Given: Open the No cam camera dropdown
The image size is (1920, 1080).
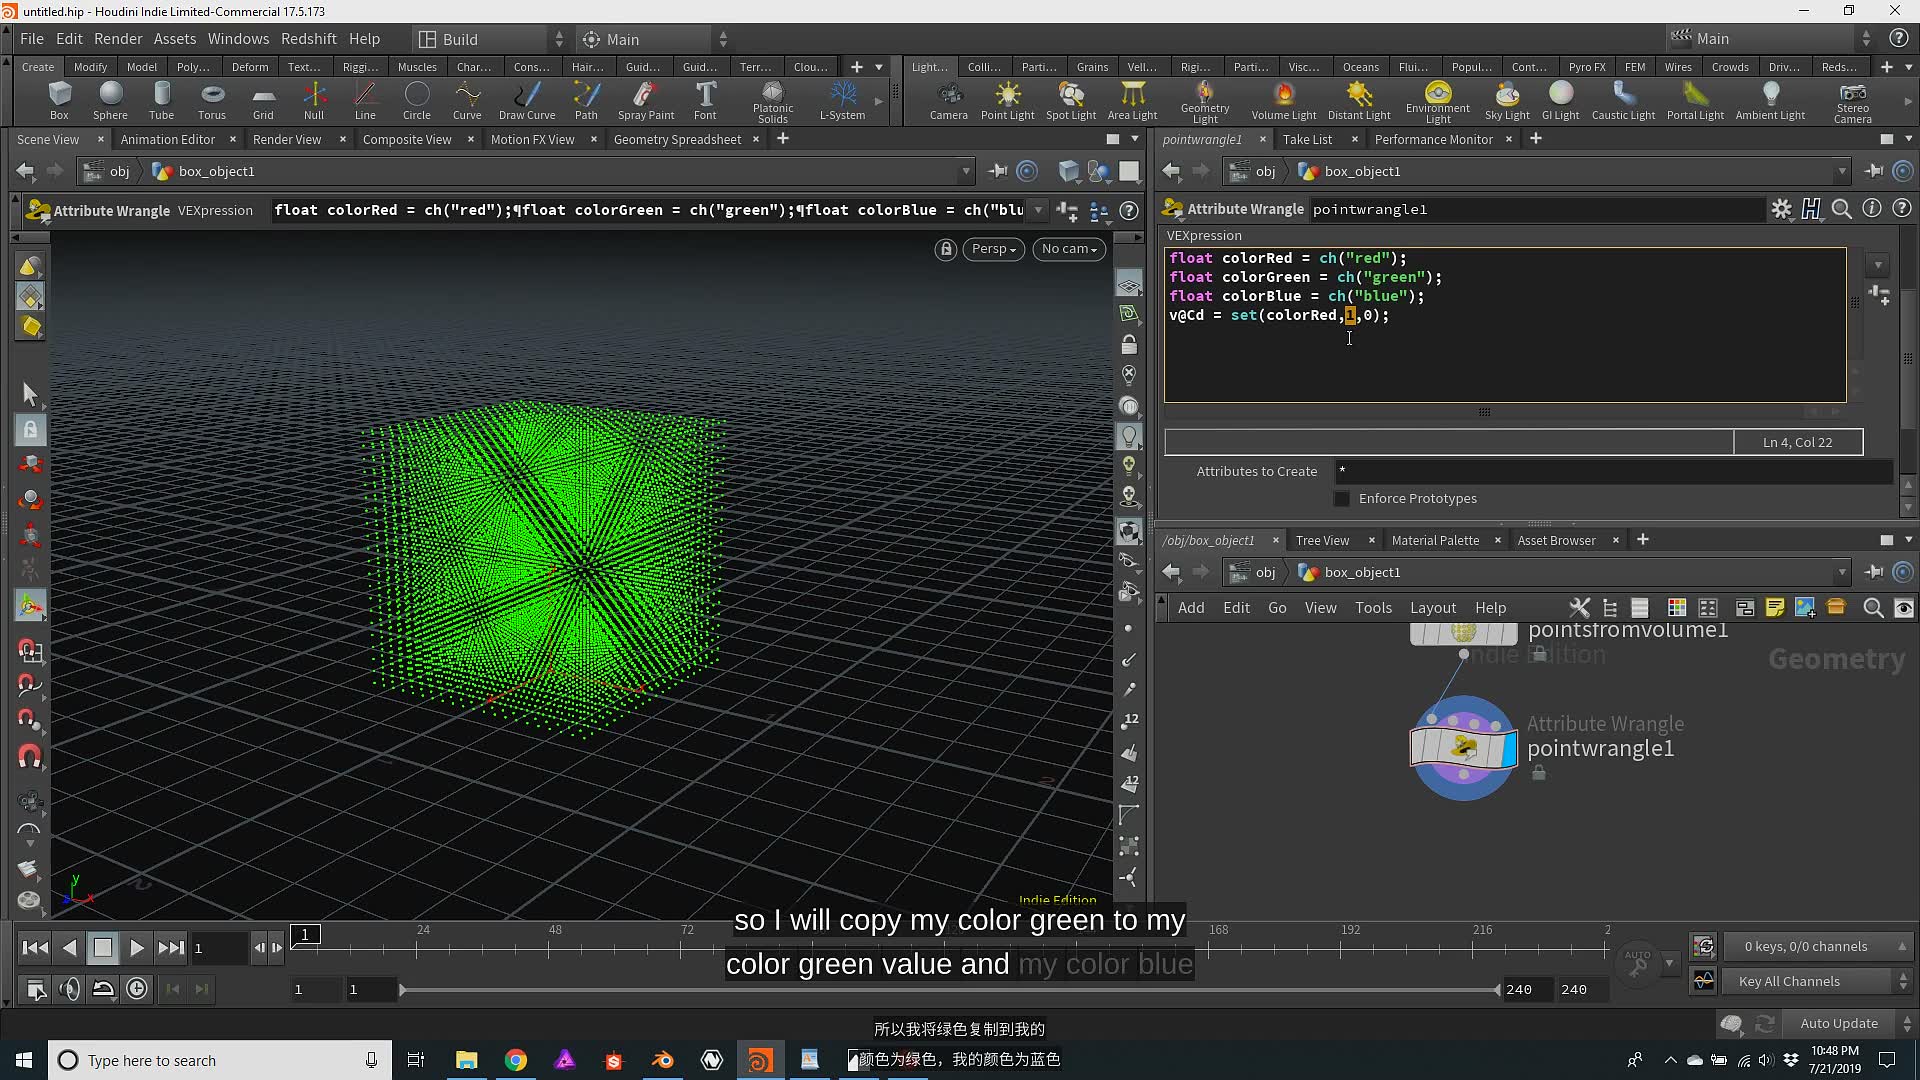Looking at the screenshot, I should (x=1069, y=249).
